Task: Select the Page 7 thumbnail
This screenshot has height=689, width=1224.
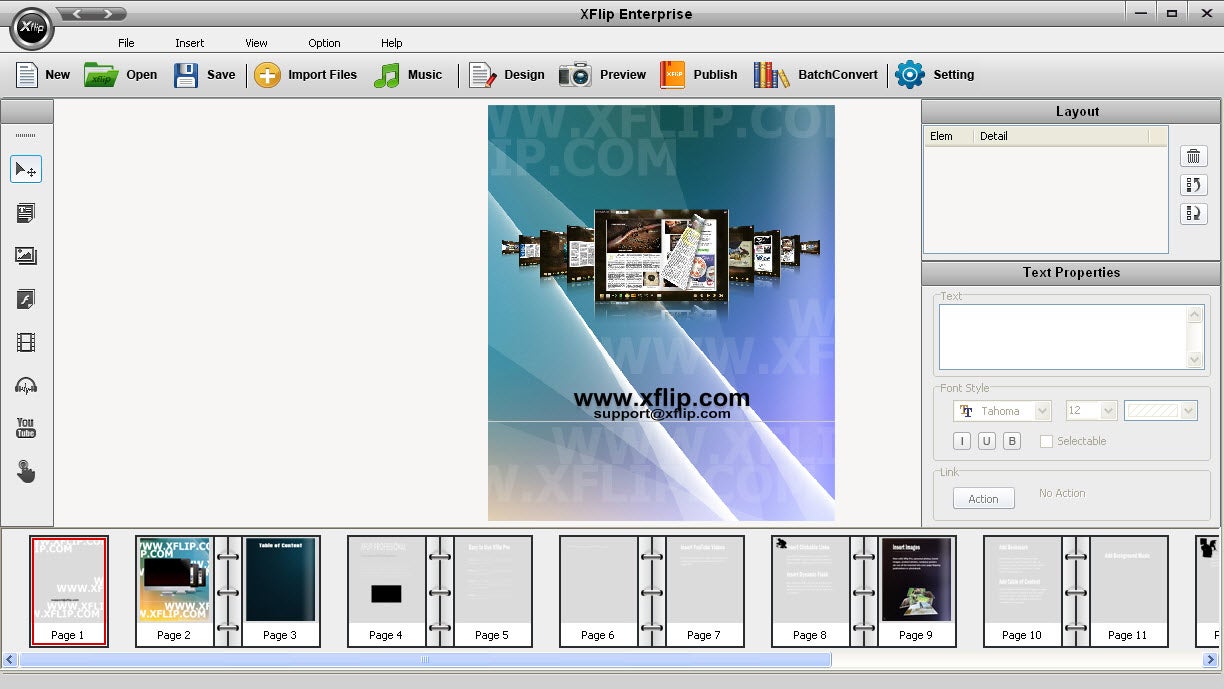Action: [704, 591]
